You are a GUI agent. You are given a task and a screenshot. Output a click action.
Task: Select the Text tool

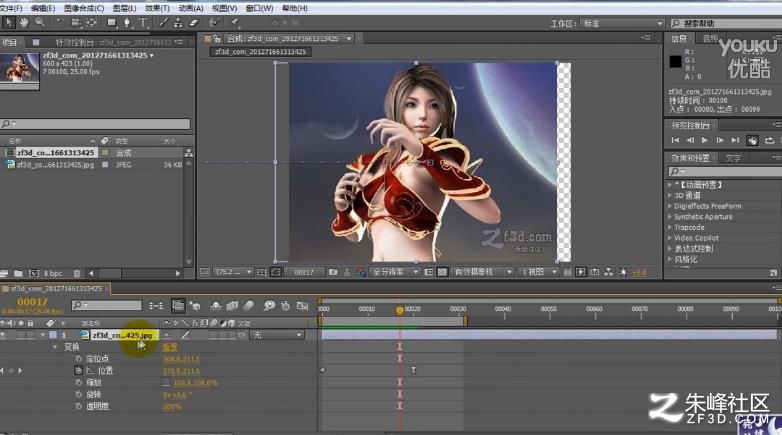[143, 22]
